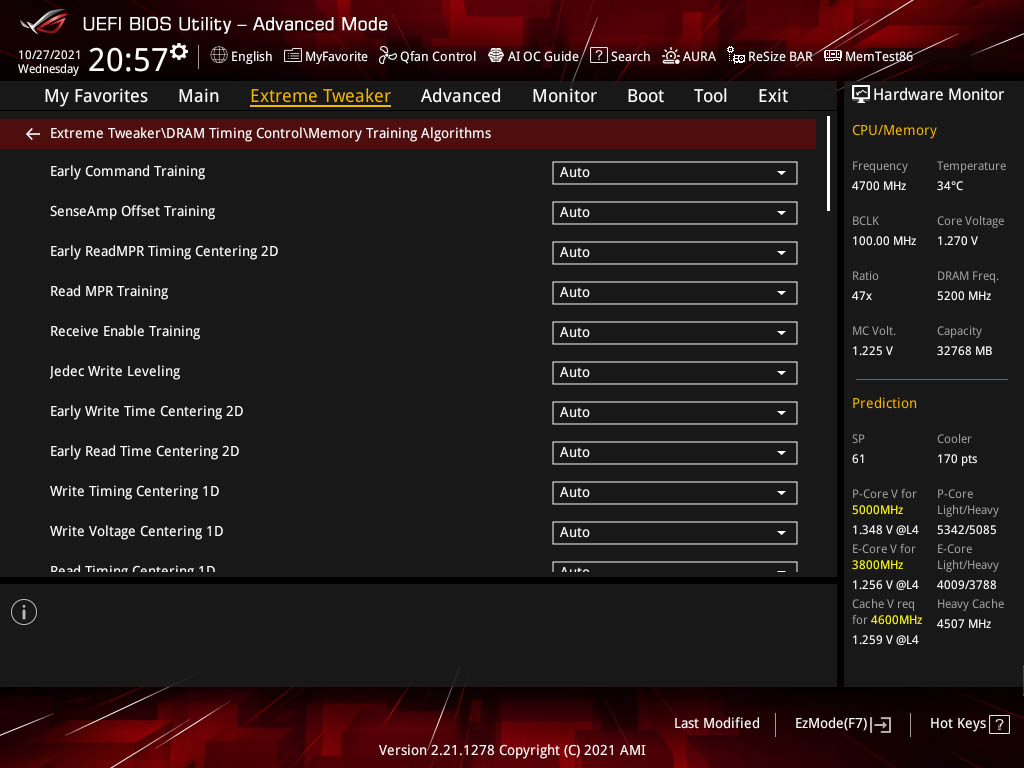Screen dimensions: 1024x768
Task: Click Last Modified button
Action: click(x=717, y=724)
